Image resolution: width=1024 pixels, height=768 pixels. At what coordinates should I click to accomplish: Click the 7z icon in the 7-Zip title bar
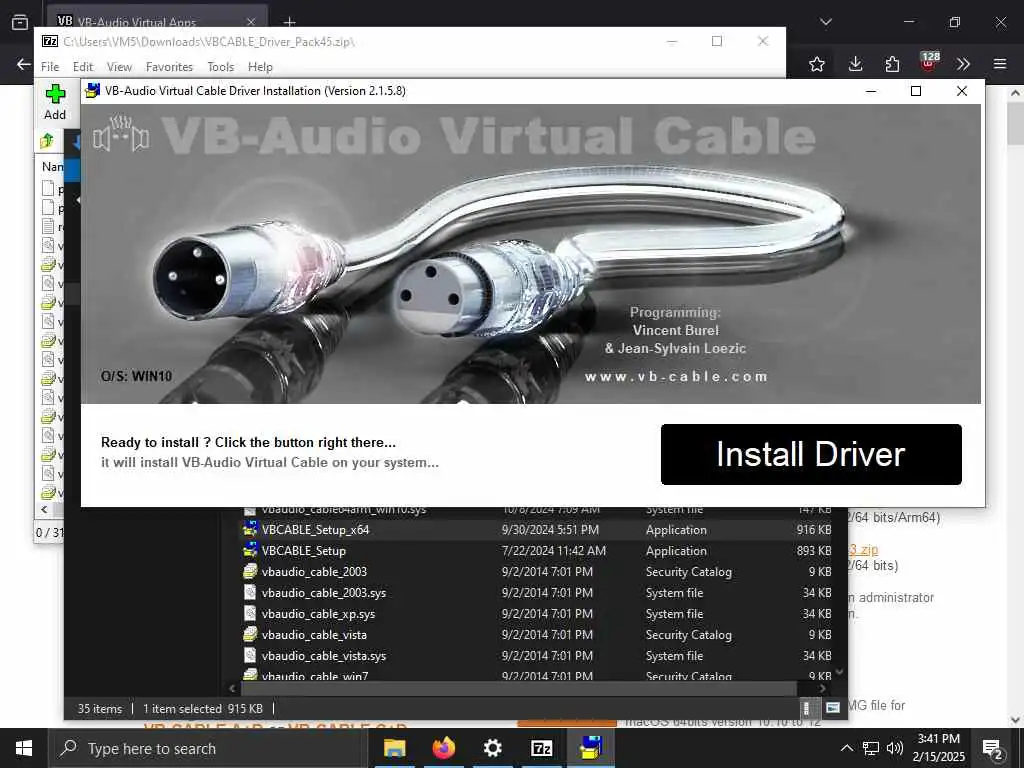[x=50, y=41]
